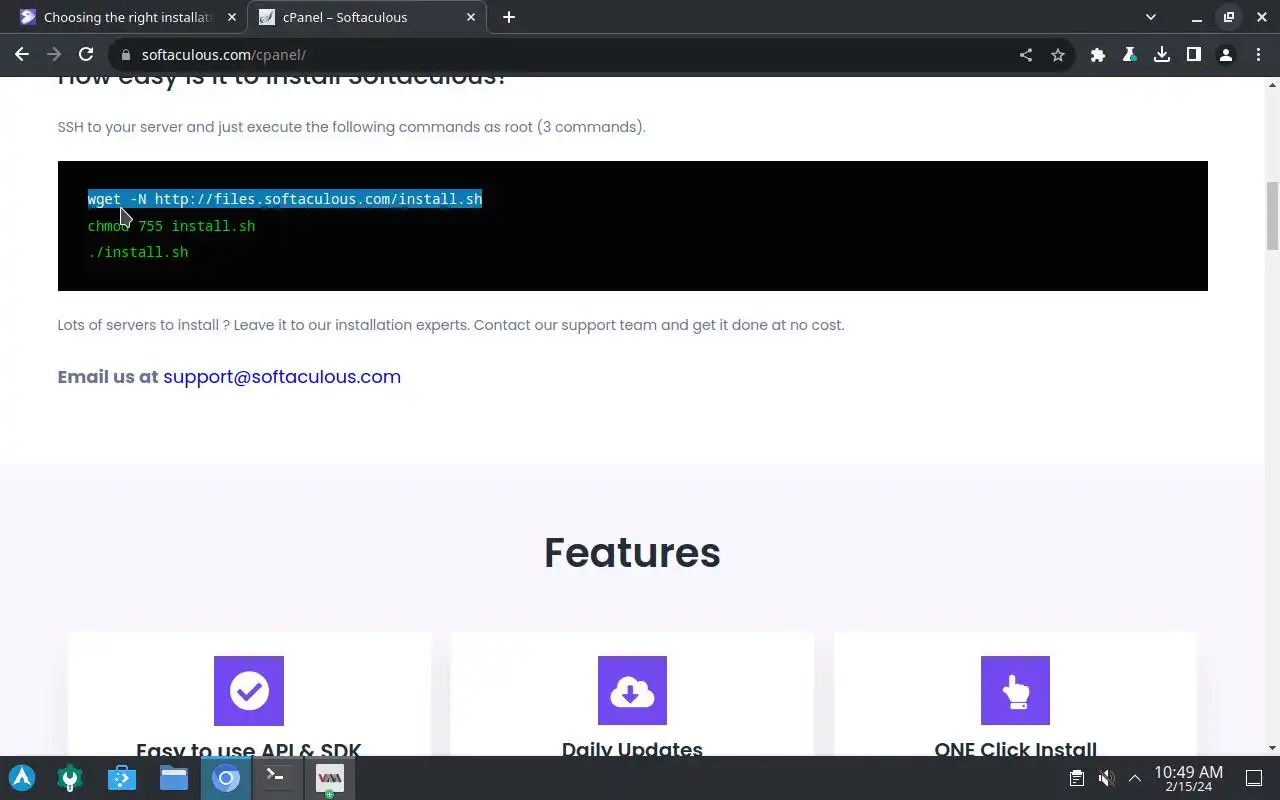1280x800 pixels.
Task: Expand the tab search dropdown
Action: (1151, 17)
